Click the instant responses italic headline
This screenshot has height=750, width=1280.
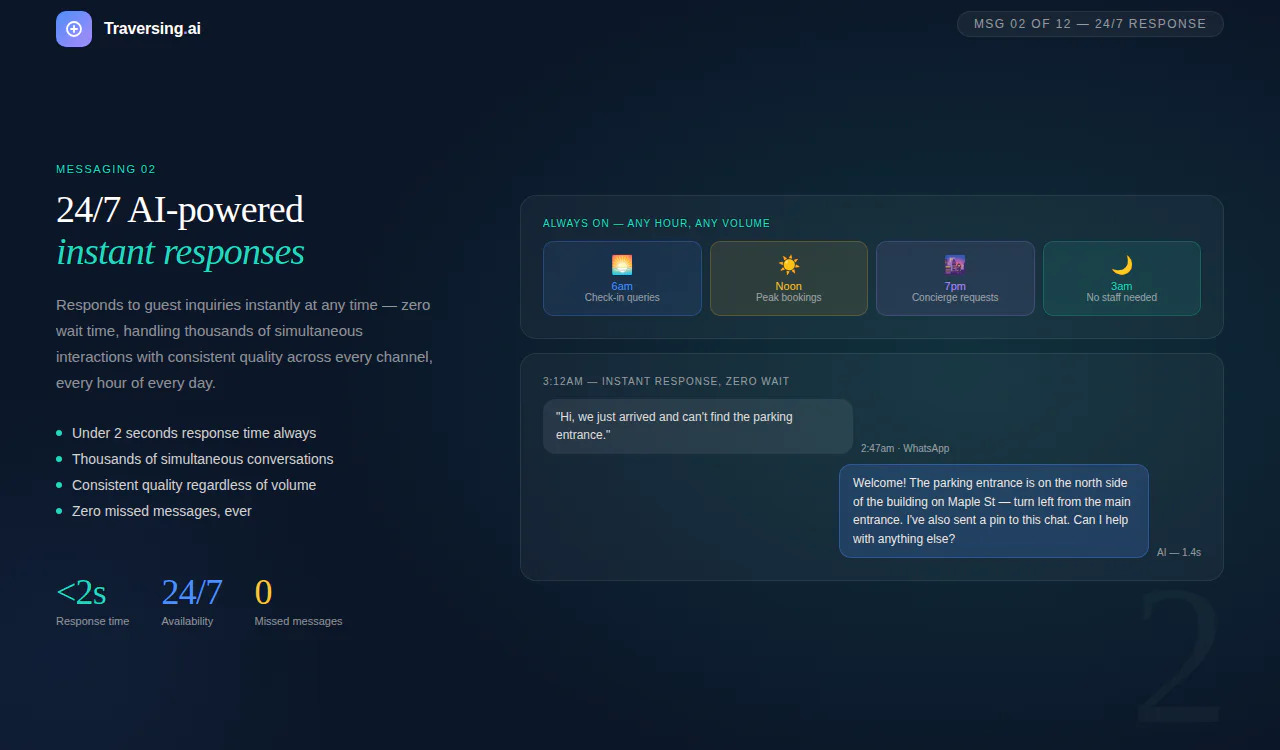(180, 252)
